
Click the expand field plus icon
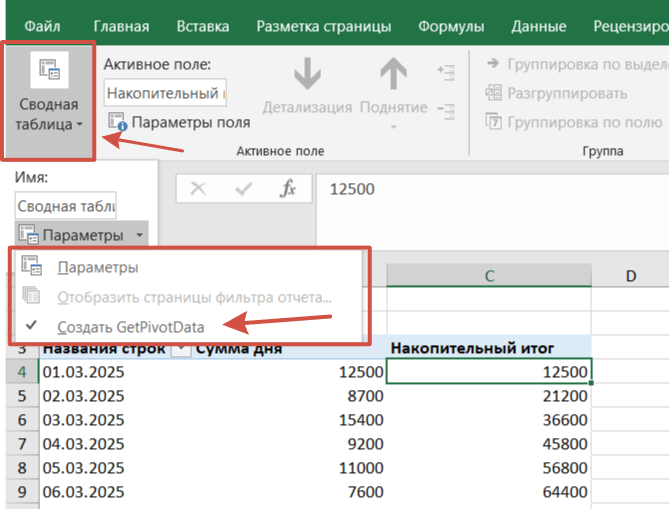446,72
